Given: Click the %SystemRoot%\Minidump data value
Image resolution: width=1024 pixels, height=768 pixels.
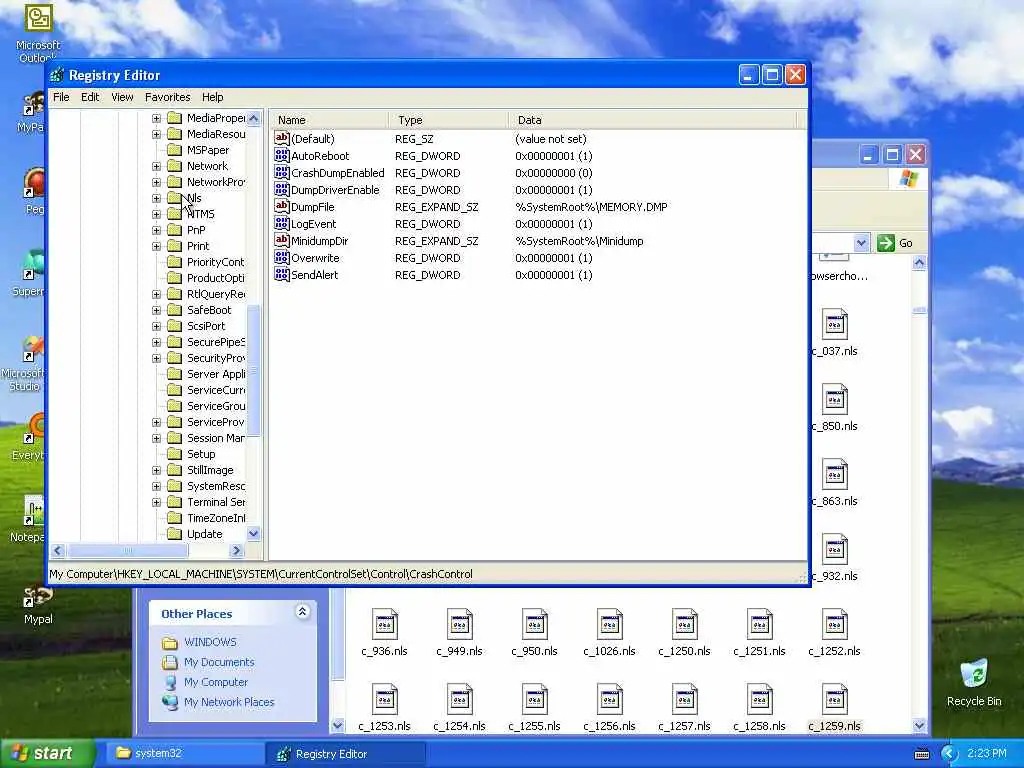Looking at the screenshot, I should [579, 241].
